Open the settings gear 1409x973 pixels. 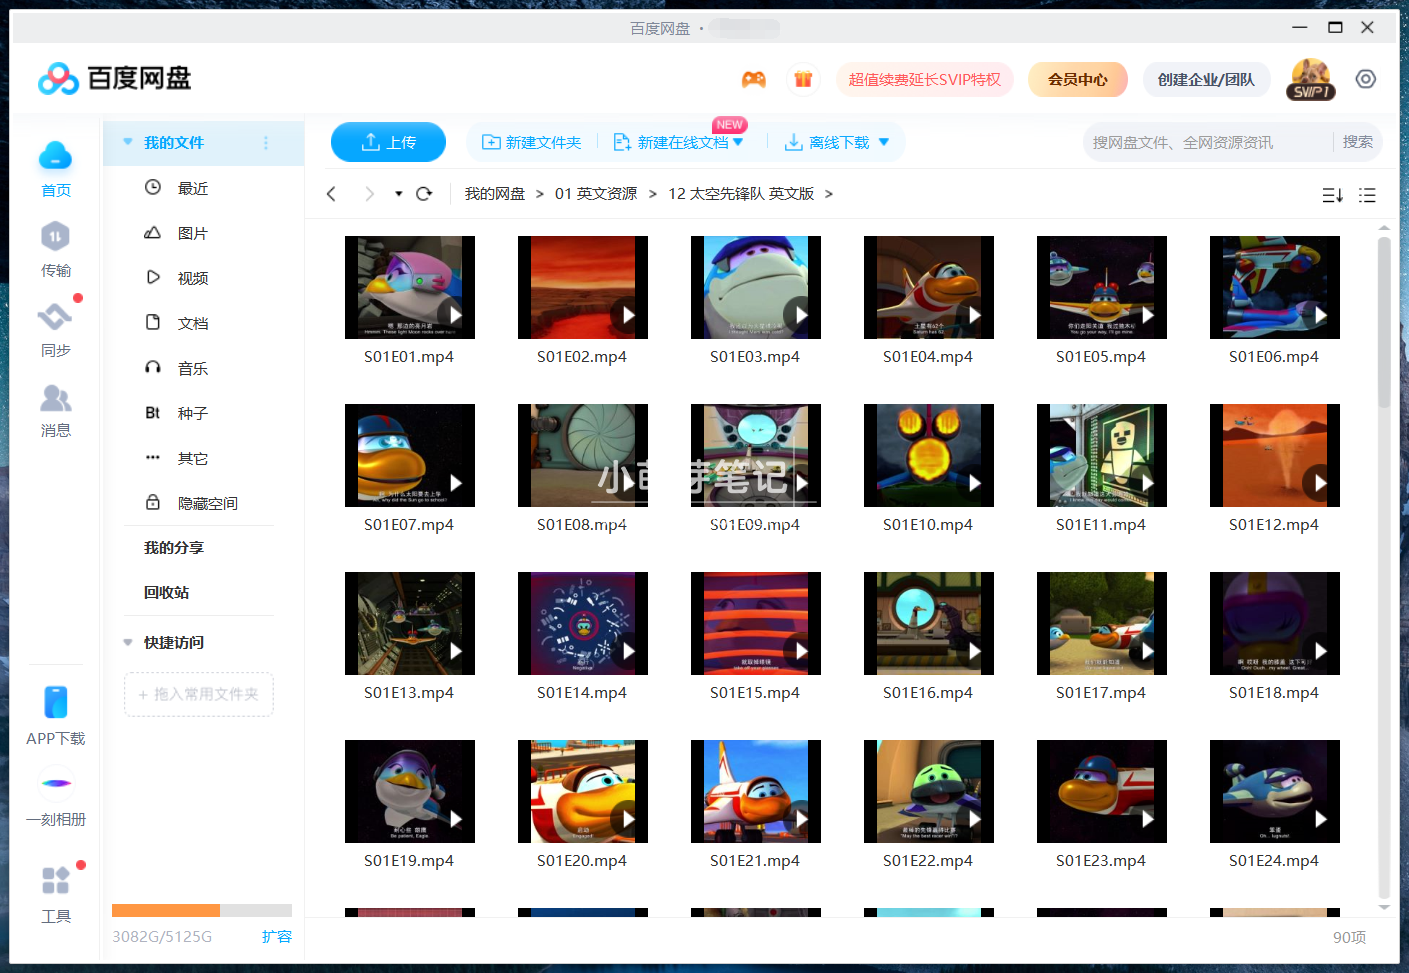[1366, 78]
